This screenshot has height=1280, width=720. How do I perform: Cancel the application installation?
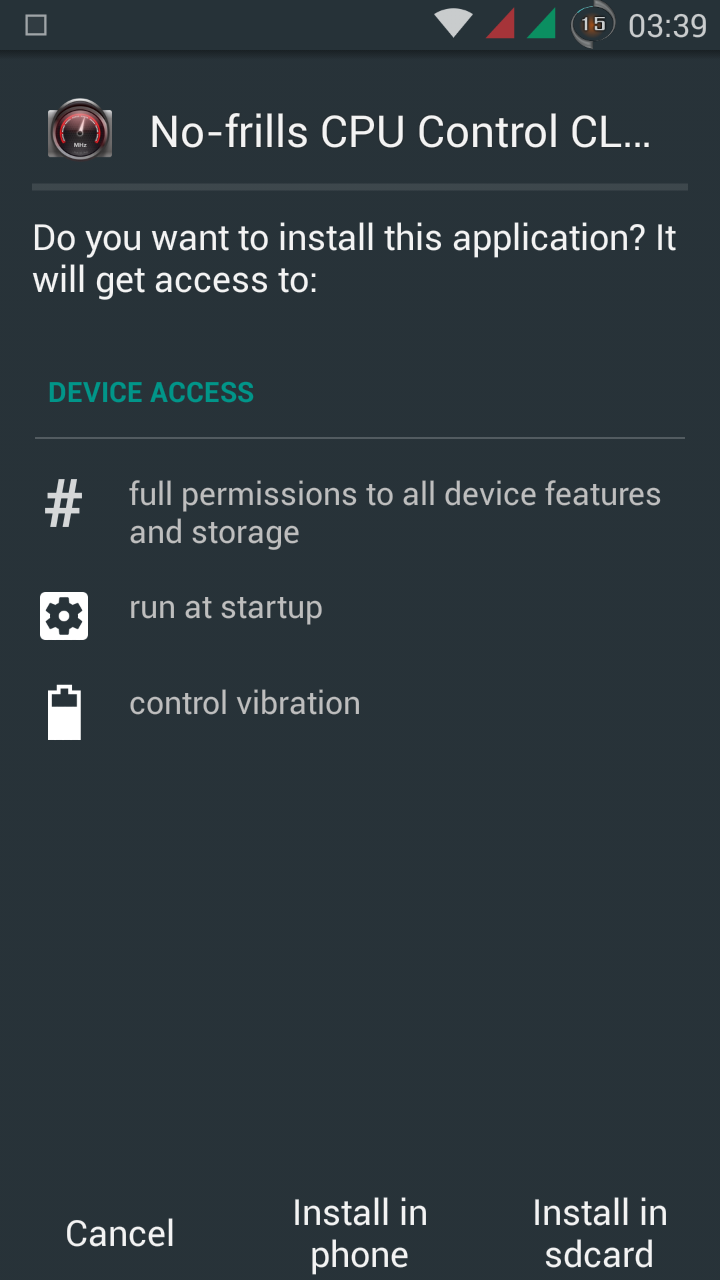pyautogui.click(x=120, y=1233)
